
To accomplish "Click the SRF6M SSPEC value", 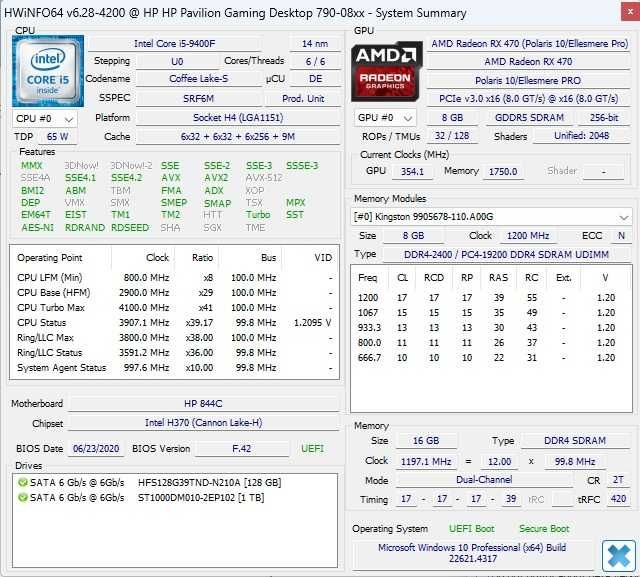I will click(198, 98).
